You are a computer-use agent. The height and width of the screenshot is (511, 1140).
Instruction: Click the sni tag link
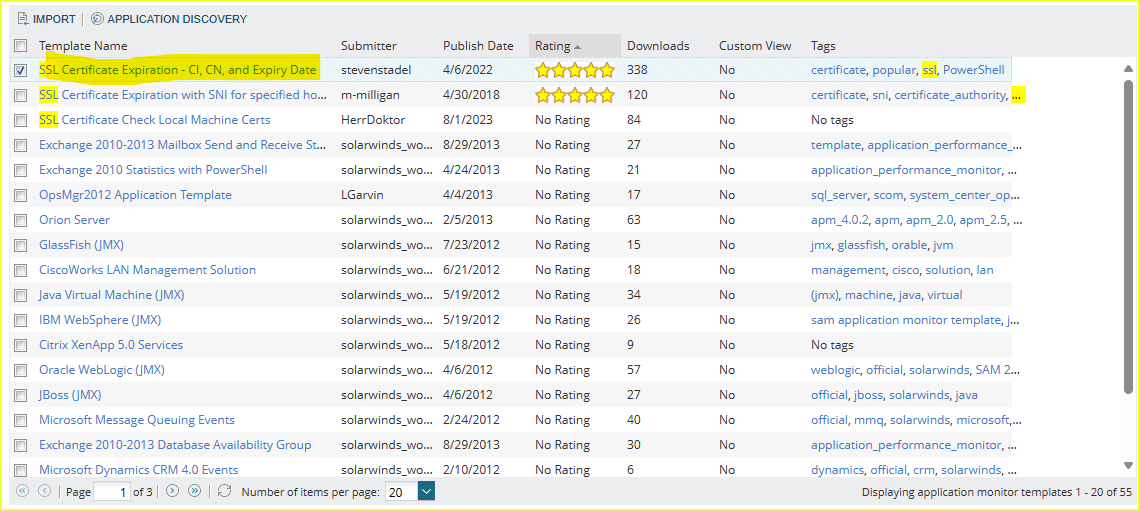click(x=880, y=94)
